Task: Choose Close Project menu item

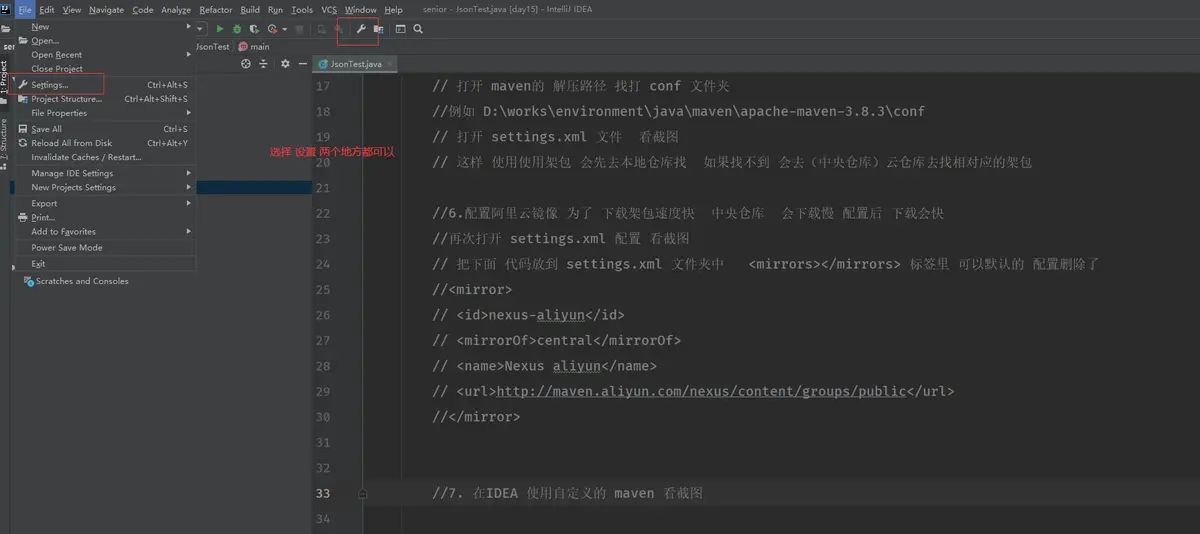Action: pyautogui.click(x=104, y=69)
